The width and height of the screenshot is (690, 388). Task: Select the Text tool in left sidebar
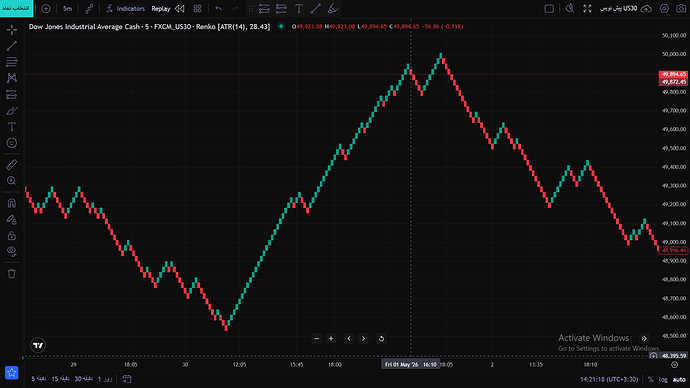(12, 127)
